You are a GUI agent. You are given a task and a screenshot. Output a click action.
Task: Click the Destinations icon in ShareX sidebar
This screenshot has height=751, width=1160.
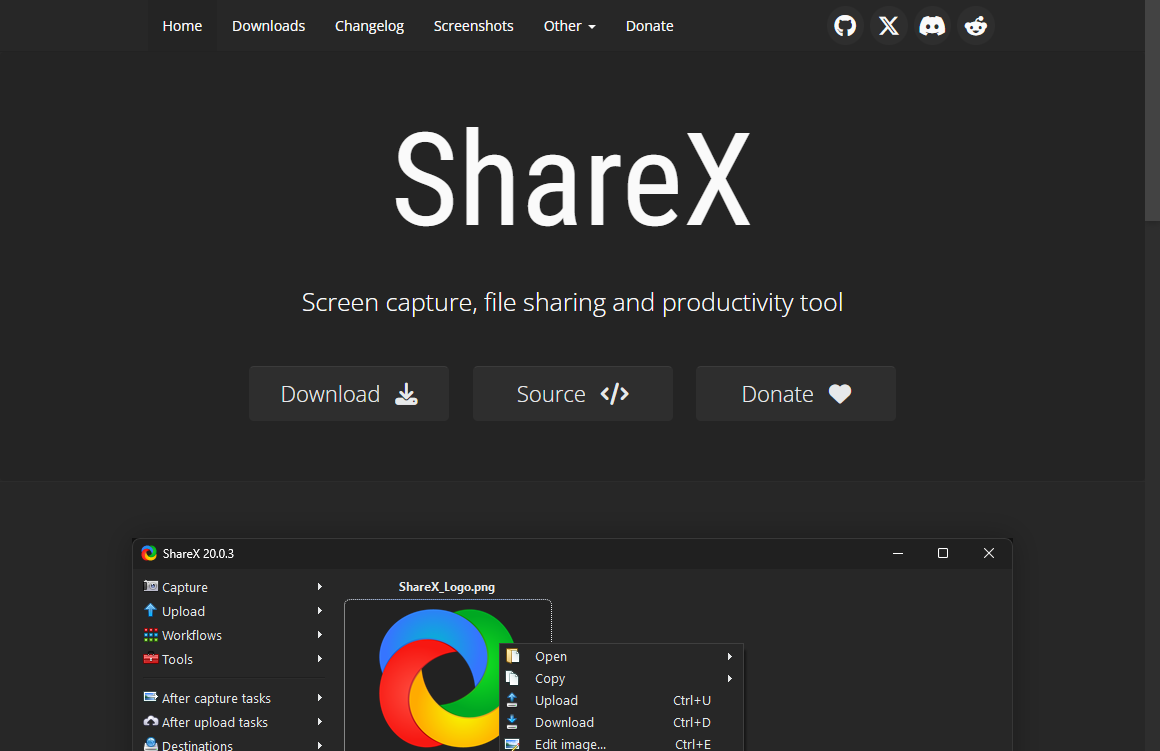[x=151, y=744]
